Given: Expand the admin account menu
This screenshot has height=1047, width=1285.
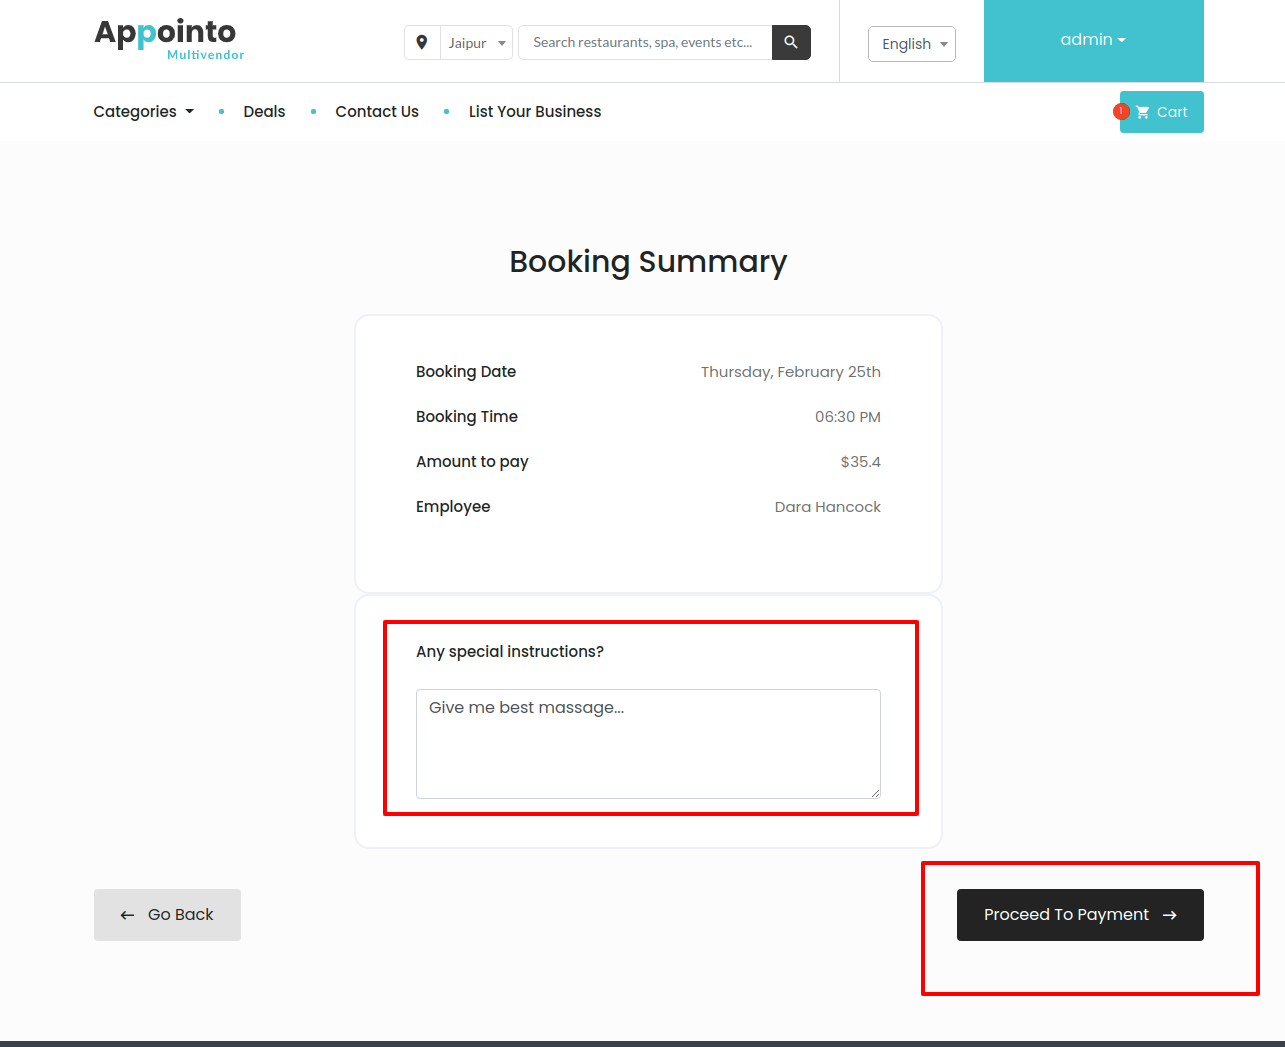Looking at the screenshot, I should (x=1093, y=40).
